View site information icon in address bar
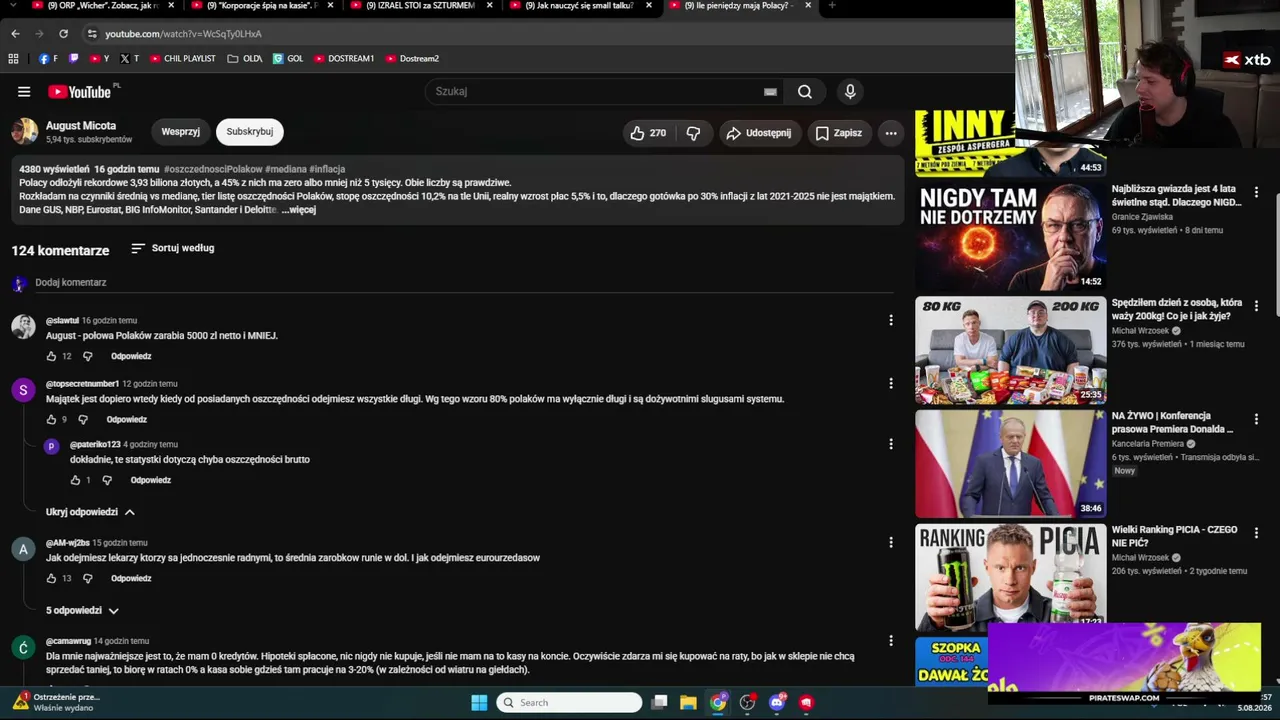This screenshot has height=720, width=1280. 92,34
